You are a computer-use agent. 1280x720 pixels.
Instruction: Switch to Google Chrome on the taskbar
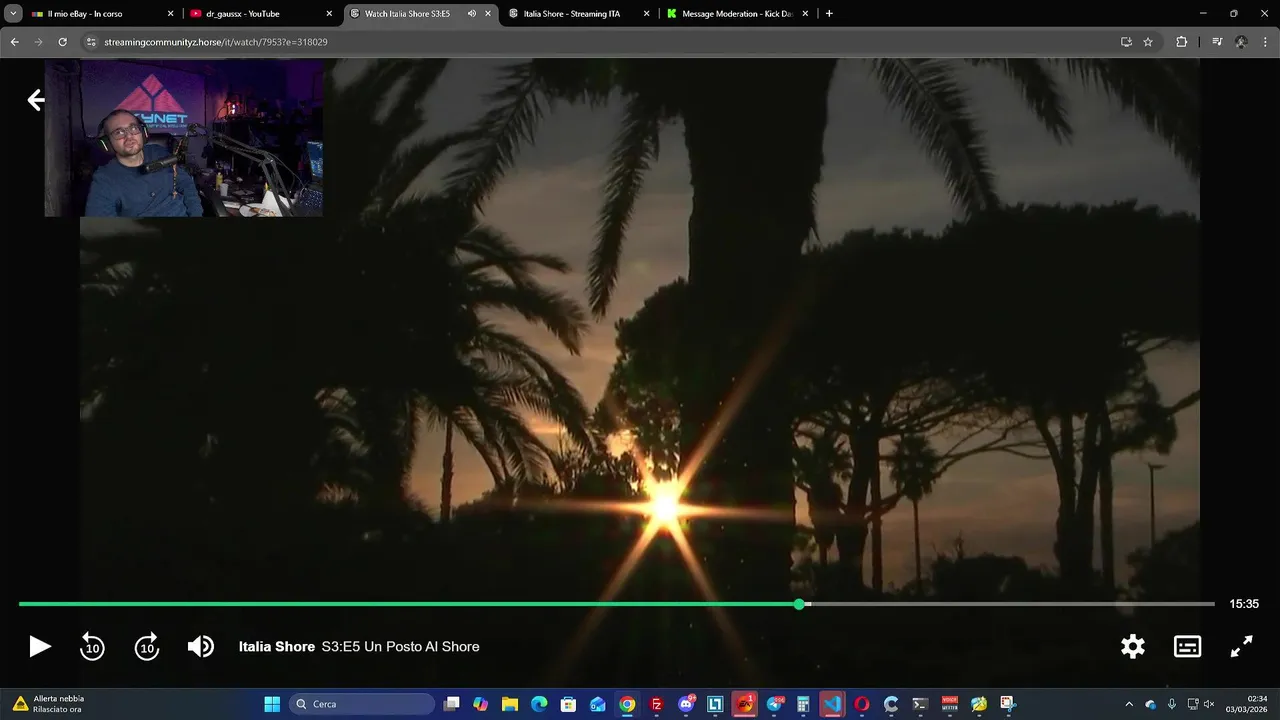click(627, 704)
